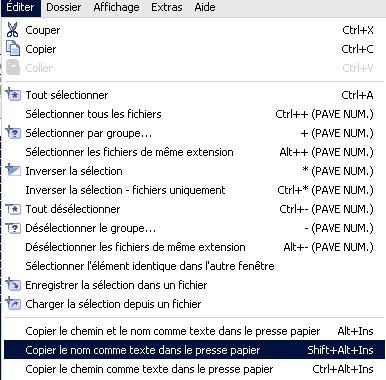Click the Désélectionner le groupe icon
The image size is (386, 380).
(x=13, y=228)
